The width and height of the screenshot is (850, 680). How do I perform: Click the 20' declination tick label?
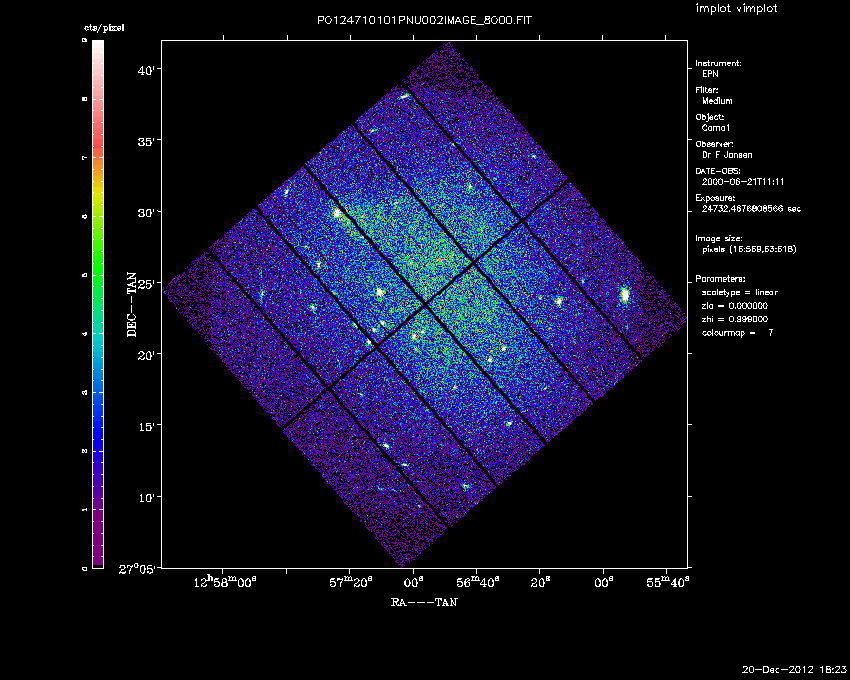click(147, 355)
